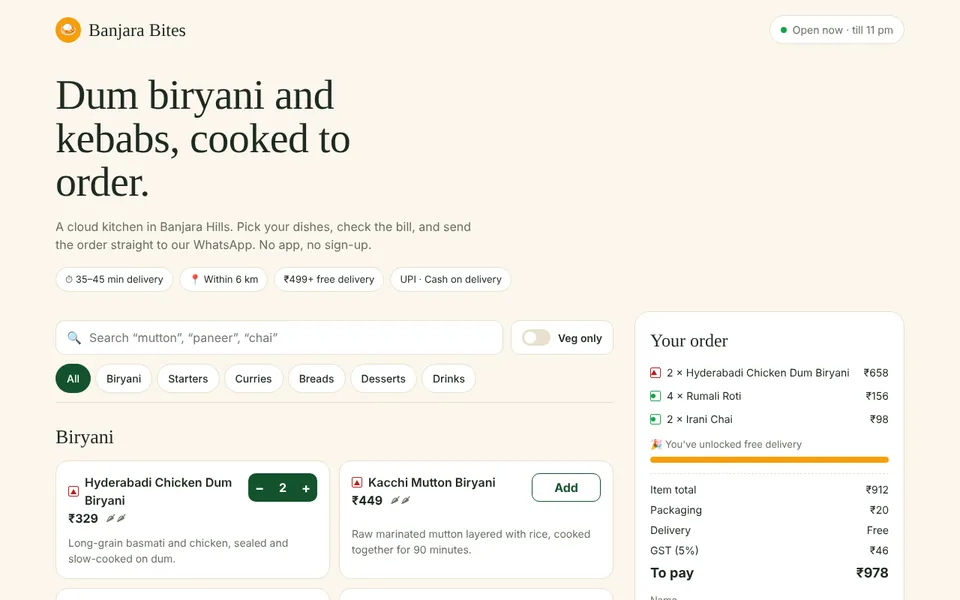Viewport: 960px width, 600px height.
Task: Click veg icon beside Rumali Roti order line
Action: (655, 396)
